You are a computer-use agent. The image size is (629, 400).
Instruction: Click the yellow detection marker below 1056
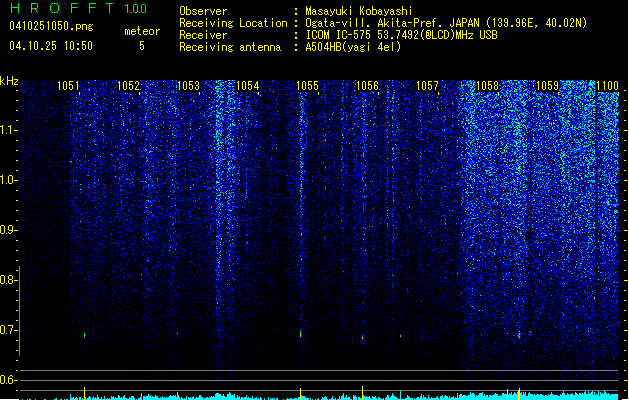[363, 392]
